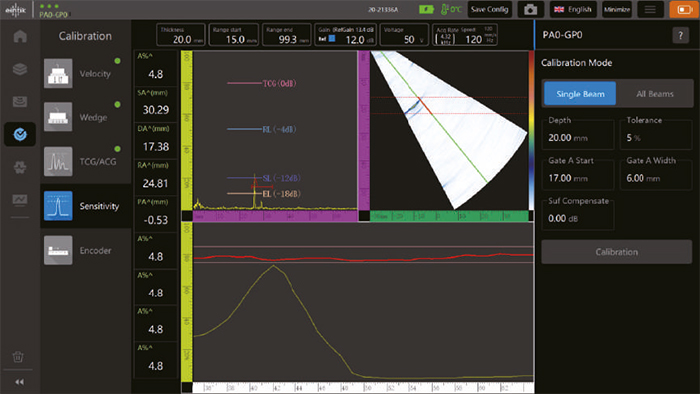
Task: Toggle the Ref gain blue checkbox
Action: click(332, 39)
